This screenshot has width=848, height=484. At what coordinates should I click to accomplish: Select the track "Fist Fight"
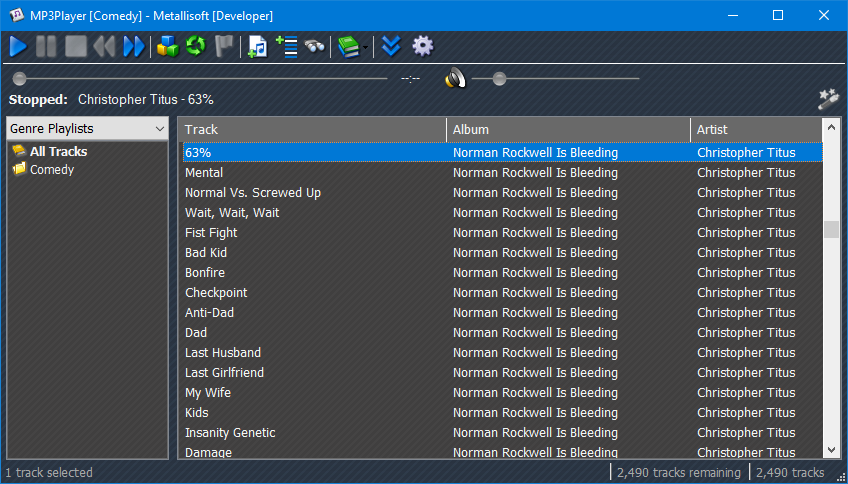tap(211, 233)
